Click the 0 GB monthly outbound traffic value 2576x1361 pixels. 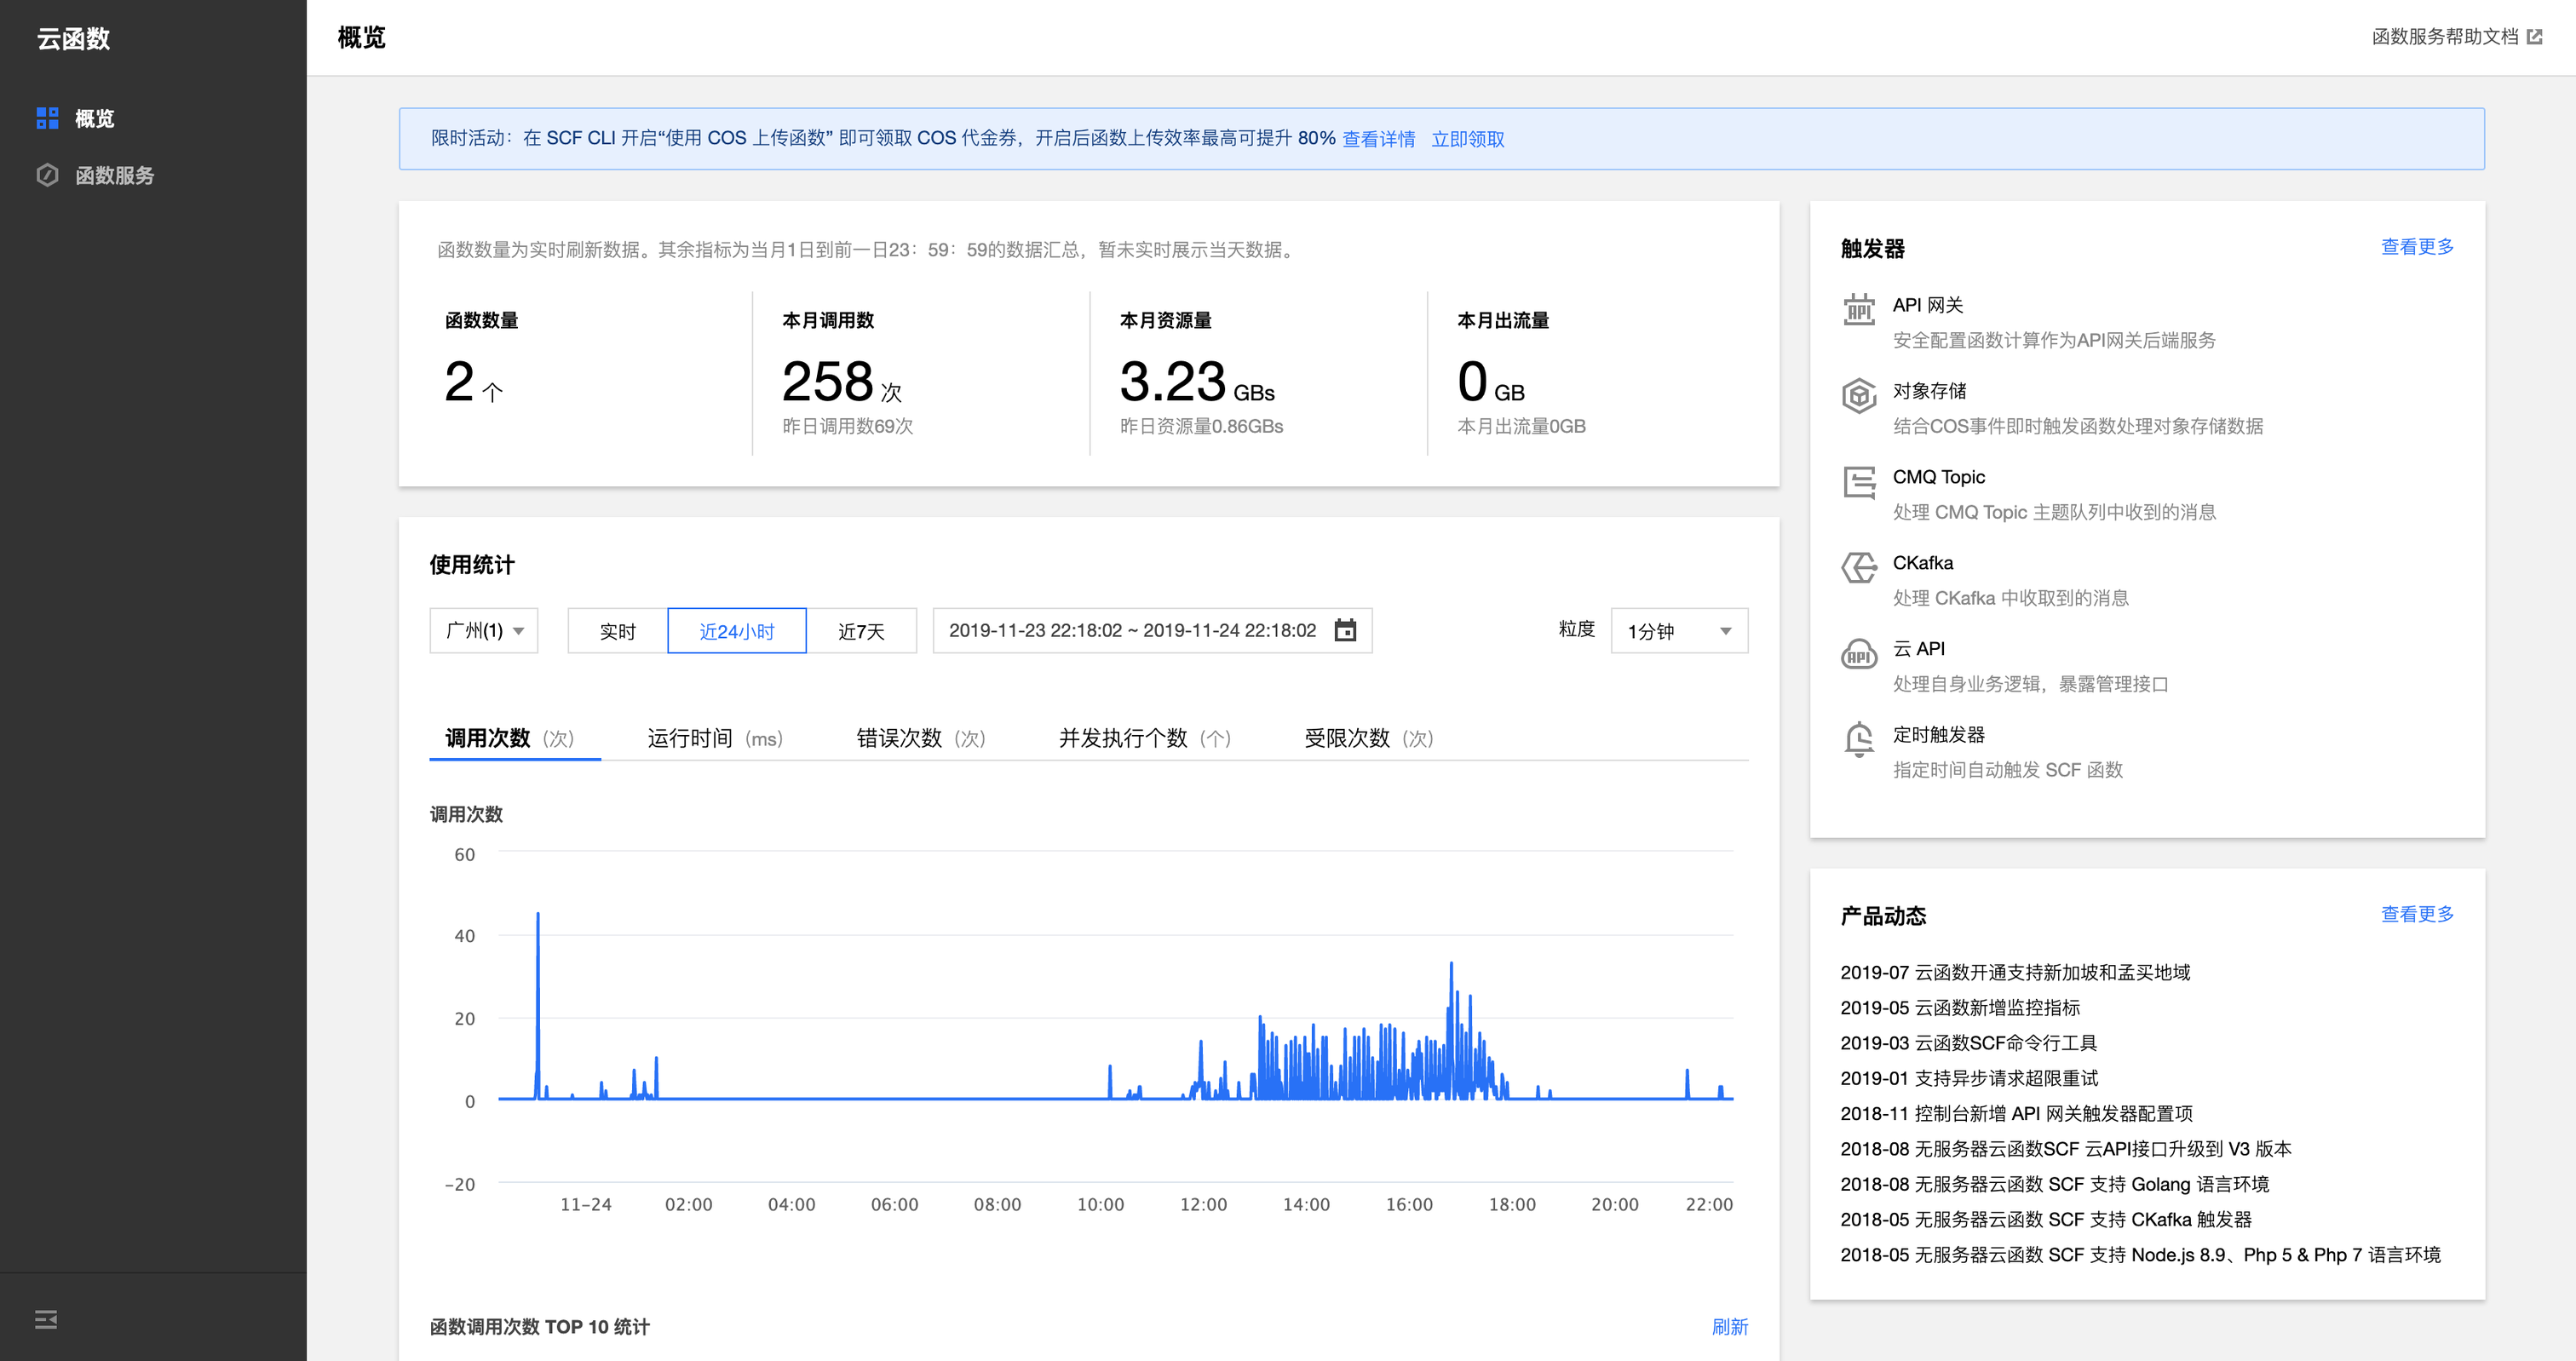pyautogui.click(x=1491, y=382)
